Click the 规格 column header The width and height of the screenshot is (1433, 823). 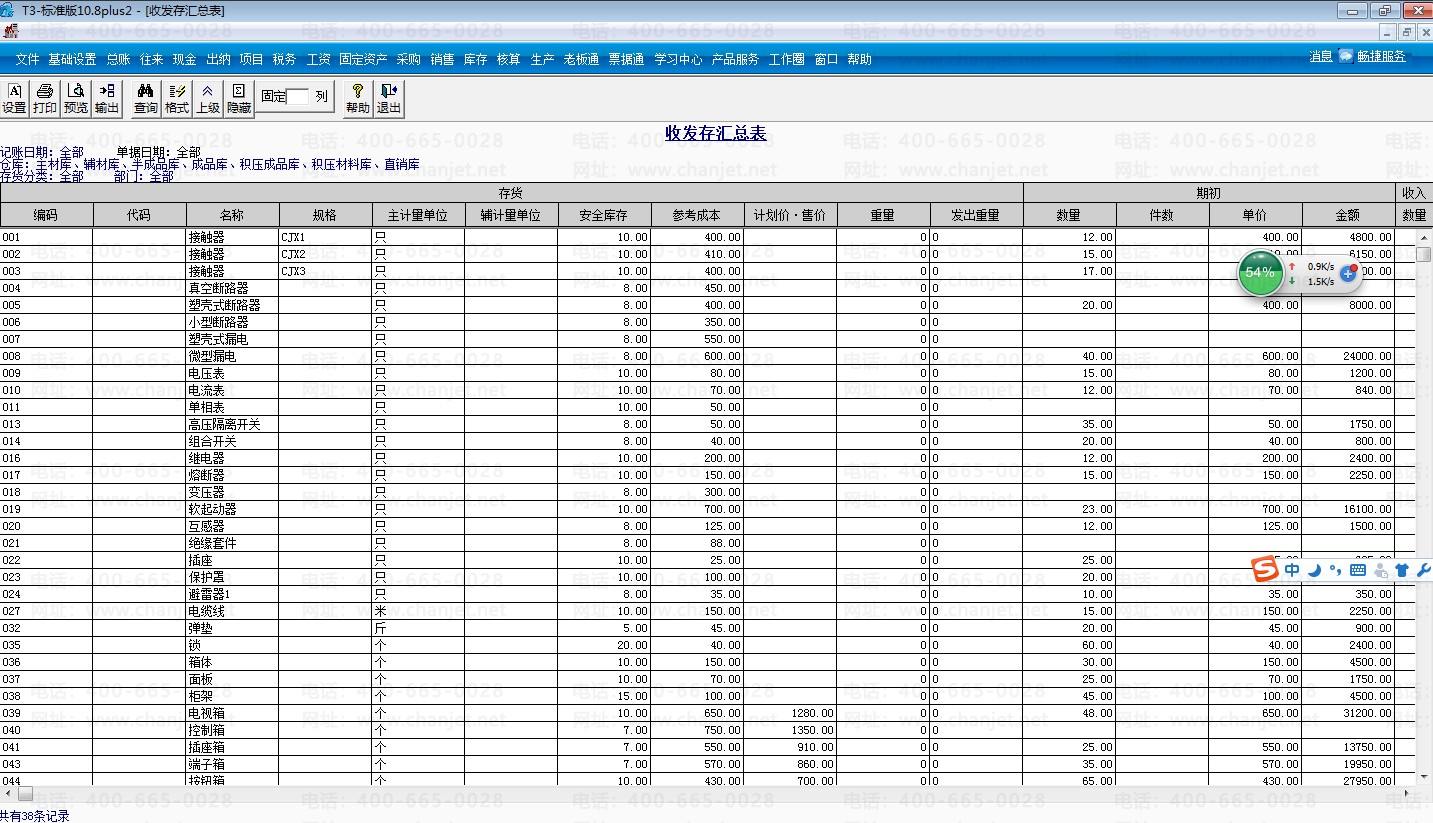325,215
